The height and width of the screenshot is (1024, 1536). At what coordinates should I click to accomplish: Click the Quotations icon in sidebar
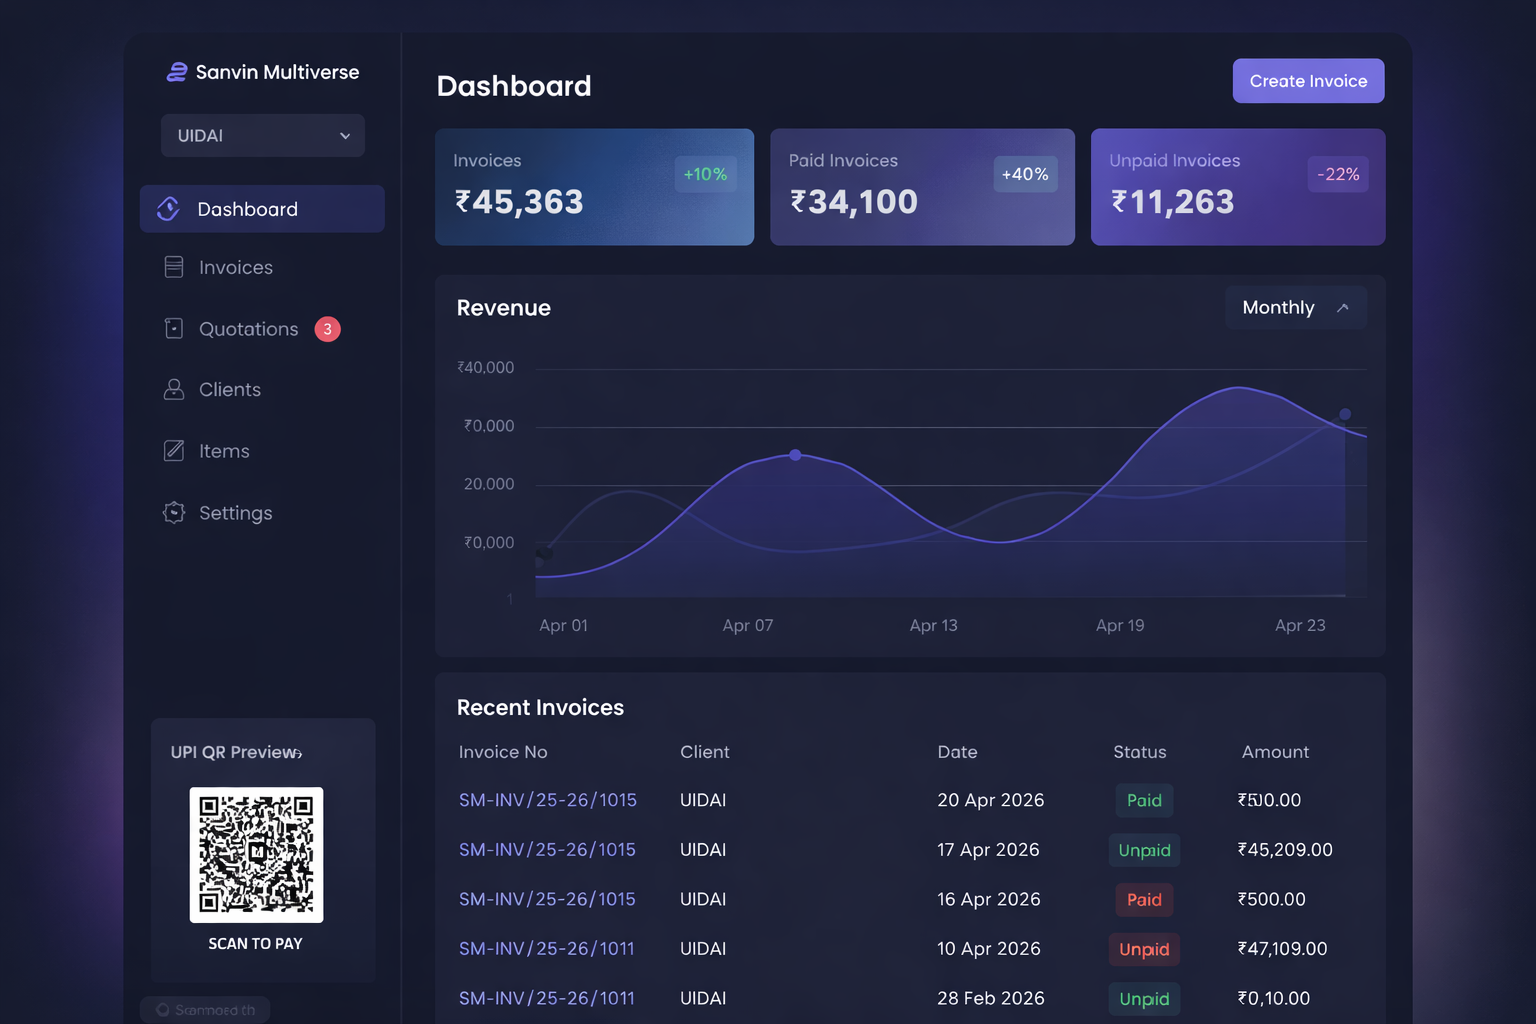[x=172, y=328]
